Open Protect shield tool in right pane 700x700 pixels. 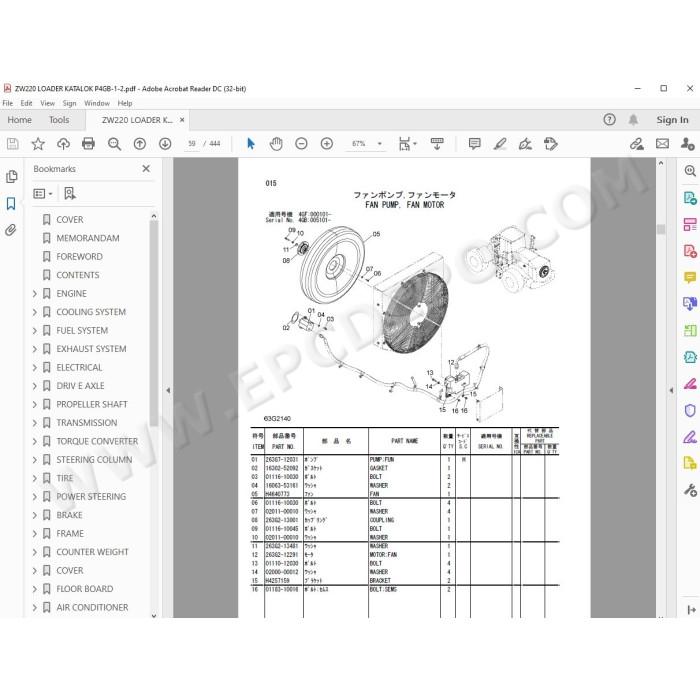[690, 410]
